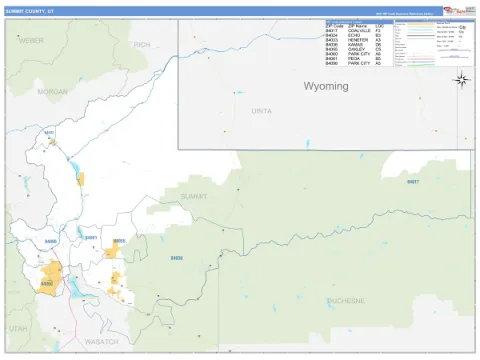Screen dimensions: 480x360
Task: Select the 'UTAH' county label
Action: (x=18, y=329)
